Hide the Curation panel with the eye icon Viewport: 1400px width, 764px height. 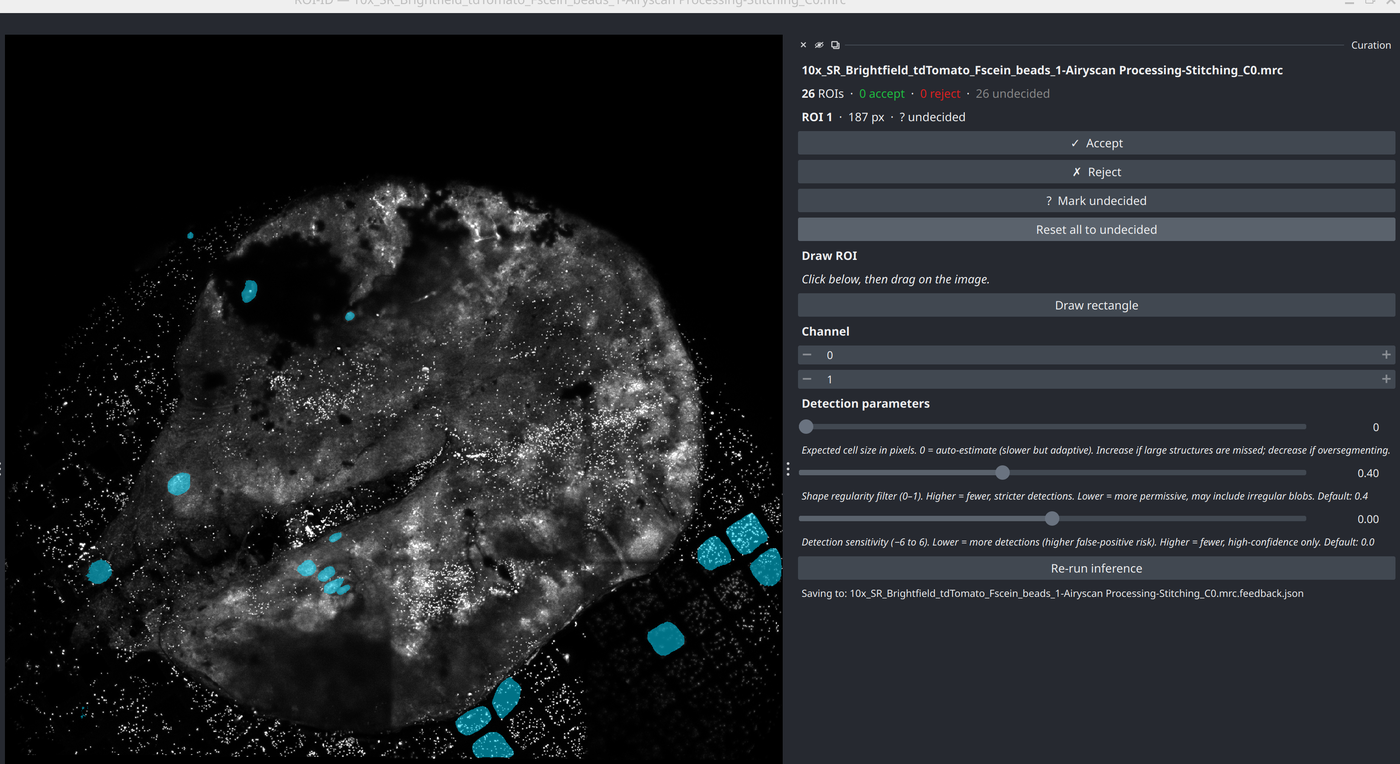click(819, 45)
